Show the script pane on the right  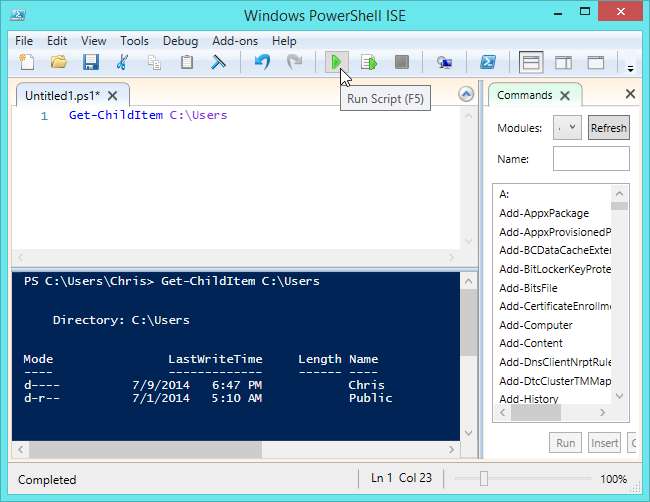[x=563, y=62]
